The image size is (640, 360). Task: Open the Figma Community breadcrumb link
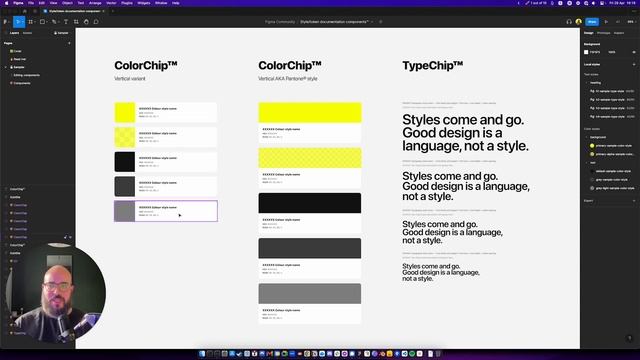click(x=280, y=22)
